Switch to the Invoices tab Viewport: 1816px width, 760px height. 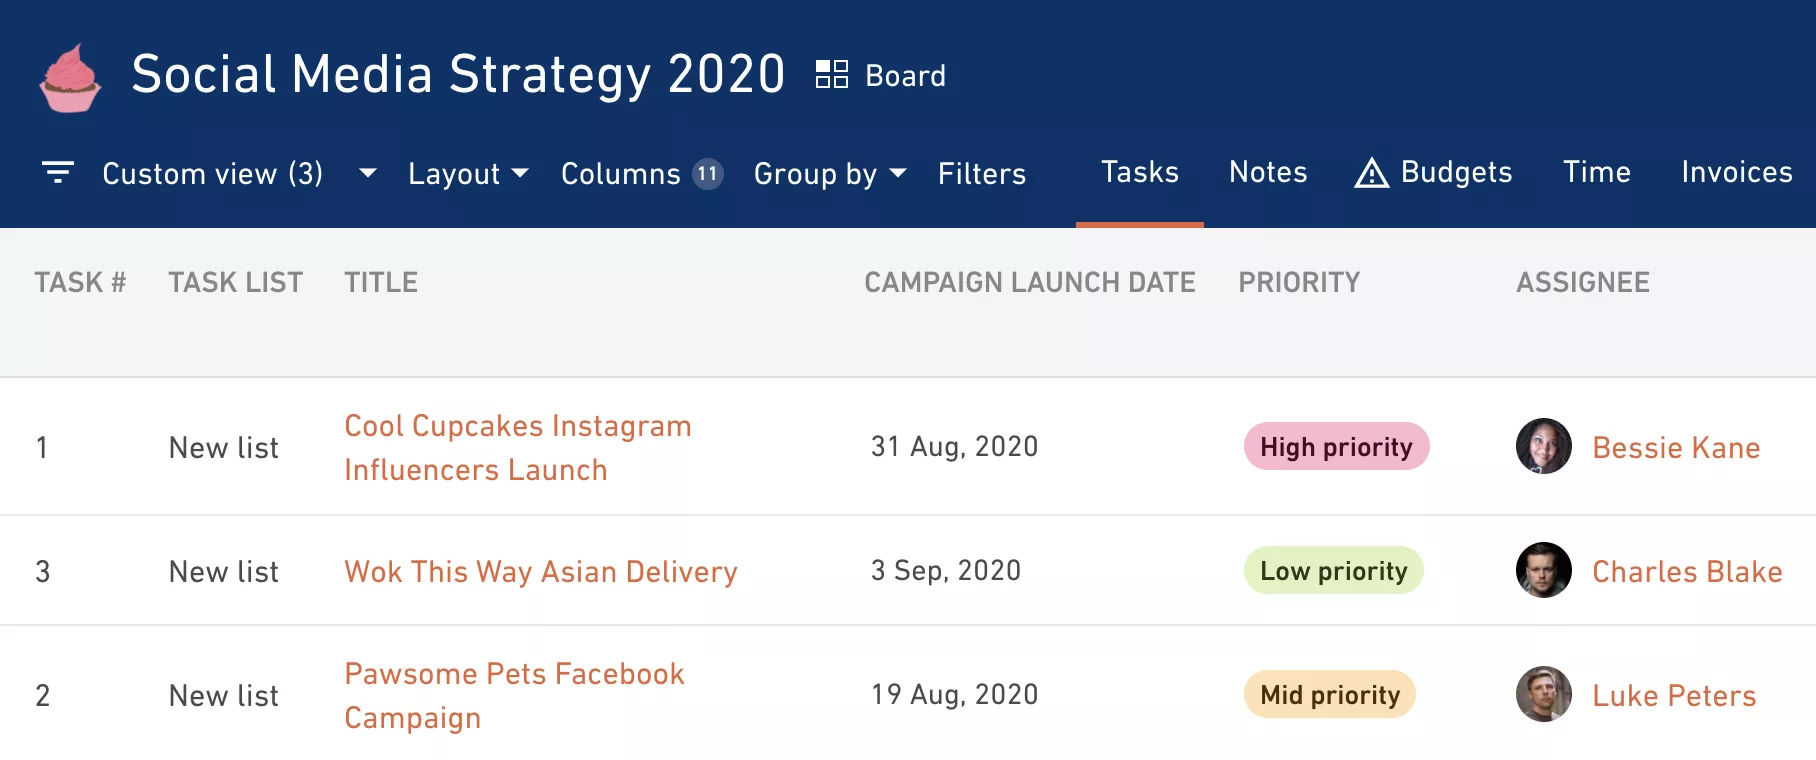coord(1737,172)
